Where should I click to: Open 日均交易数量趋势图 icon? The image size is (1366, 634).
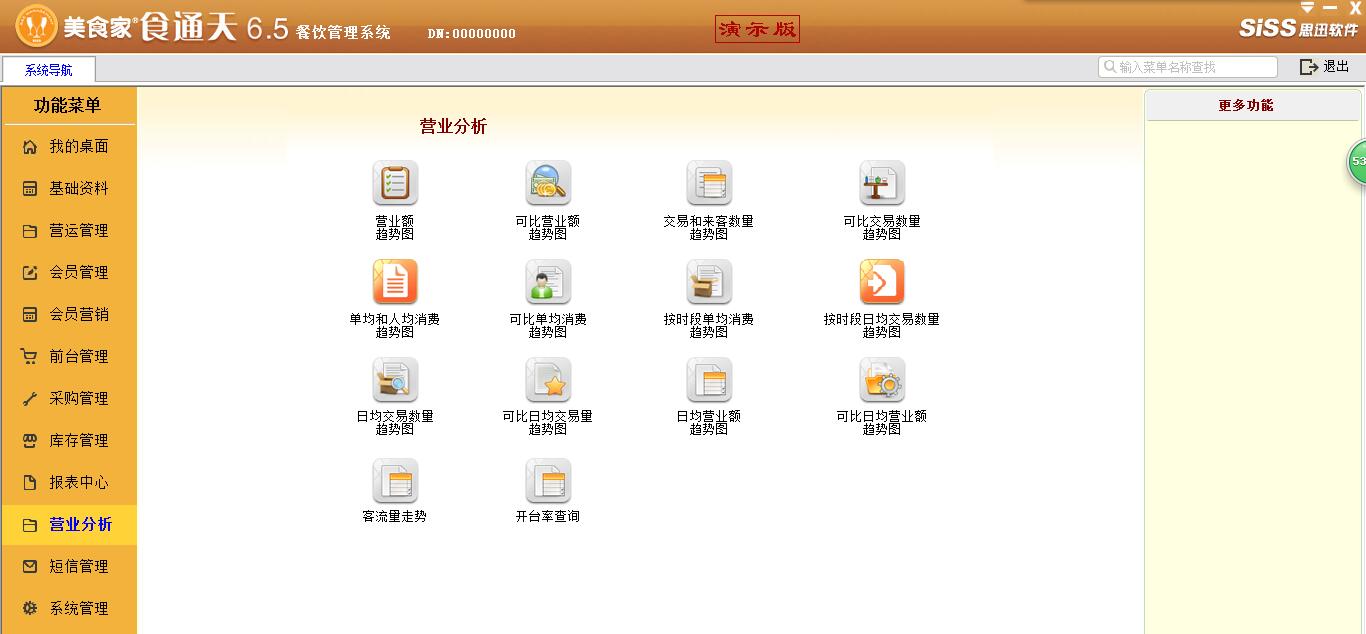click(x=395, y=380)
